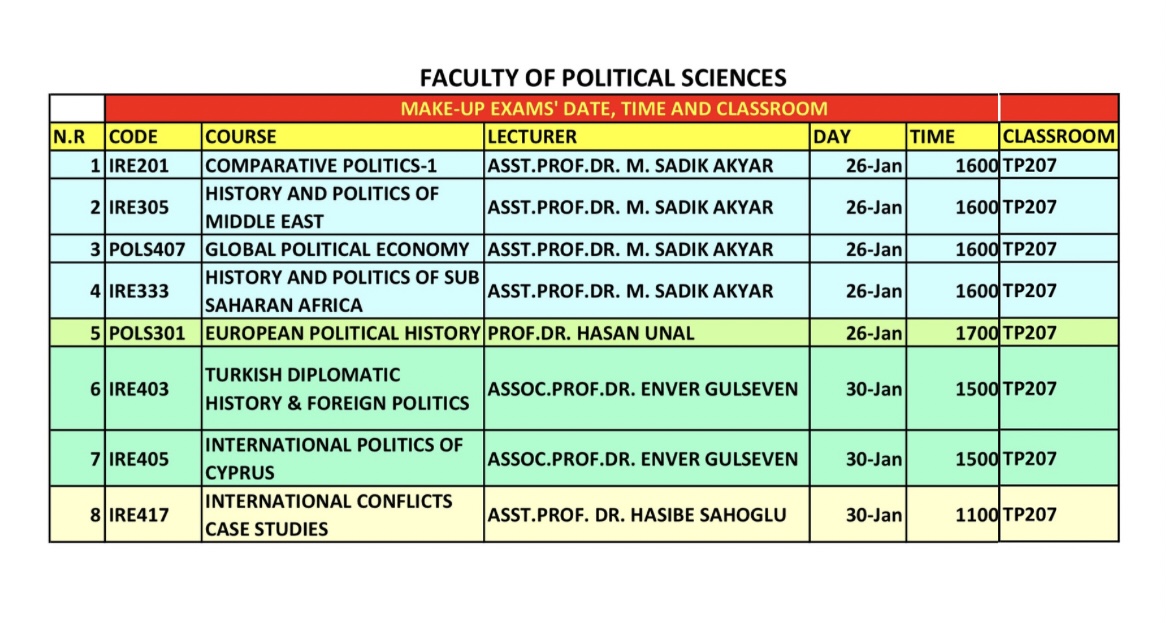Click the IRE403 code cell
The height and width of the screenshot is (623, 1167).
(x=153, y=389)
